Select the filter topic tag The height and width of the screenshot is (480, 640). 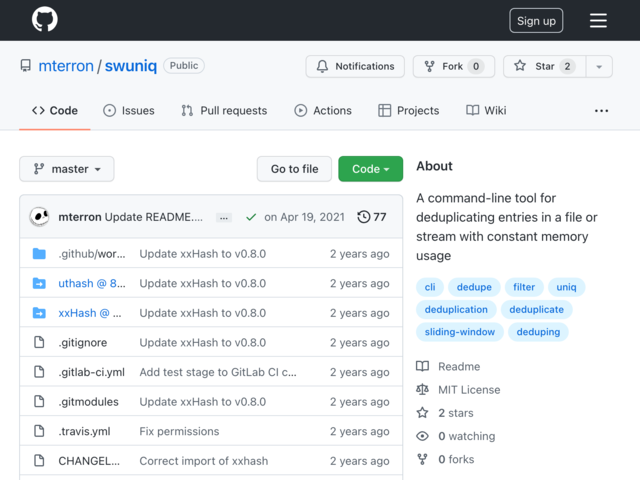(x=524, y=287)
